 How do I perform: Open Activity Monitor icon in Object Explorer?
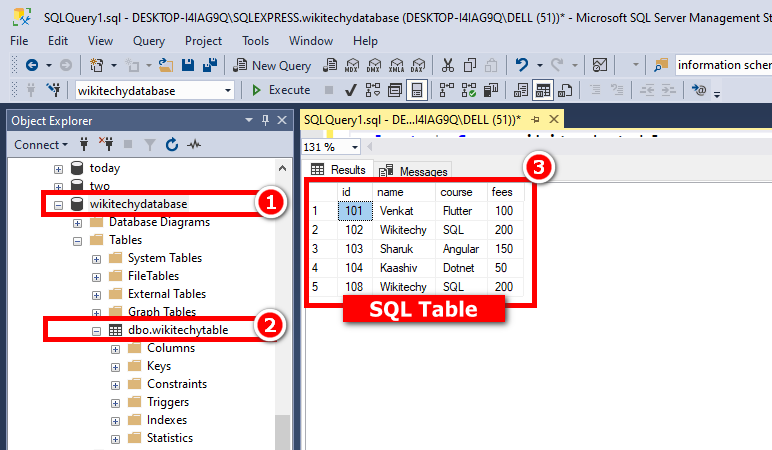pyautogui.click(x=194, y=145)
